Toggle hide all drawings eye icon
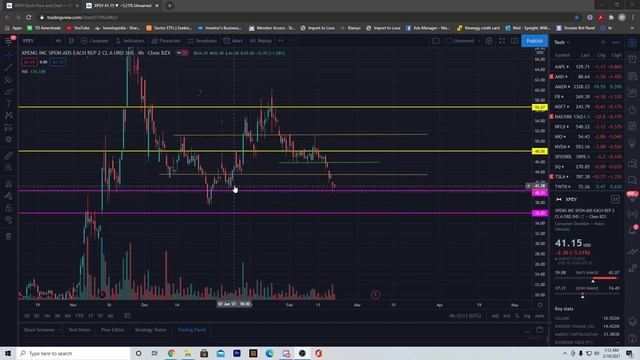640x360 pixels. 8,220
